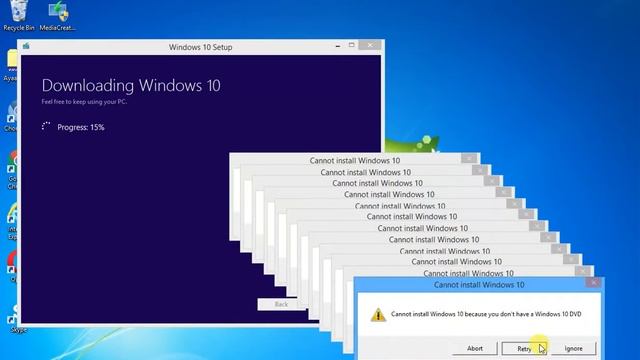The height and width of the screenshot is (360, 640).
Task: Click the Retry button
Action: (524, 349)
